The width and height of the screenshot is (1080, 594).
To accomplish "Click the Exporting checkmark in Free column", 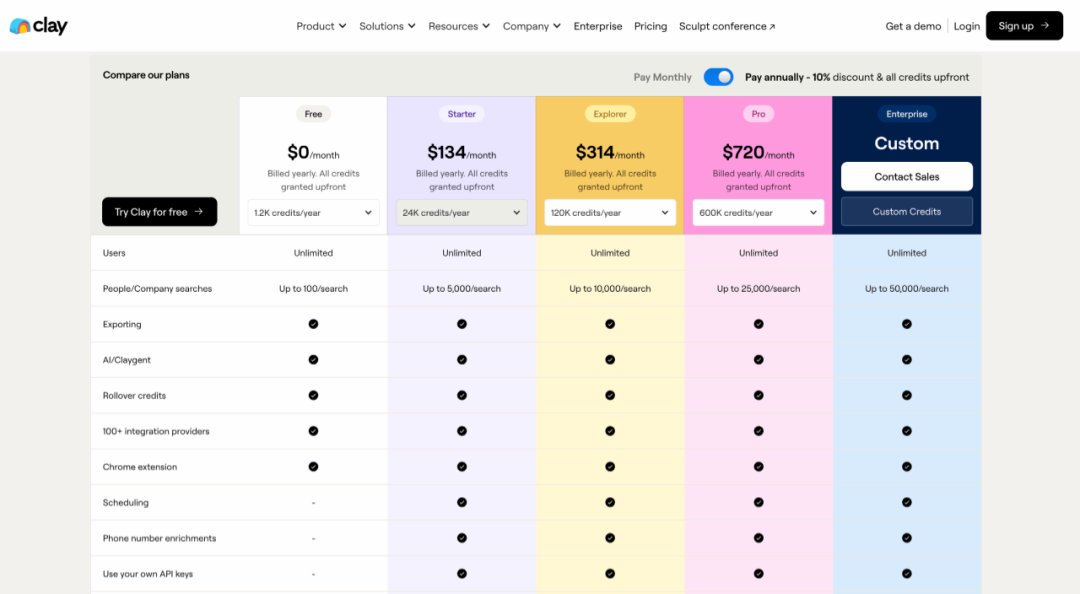I will click(313, 324).
